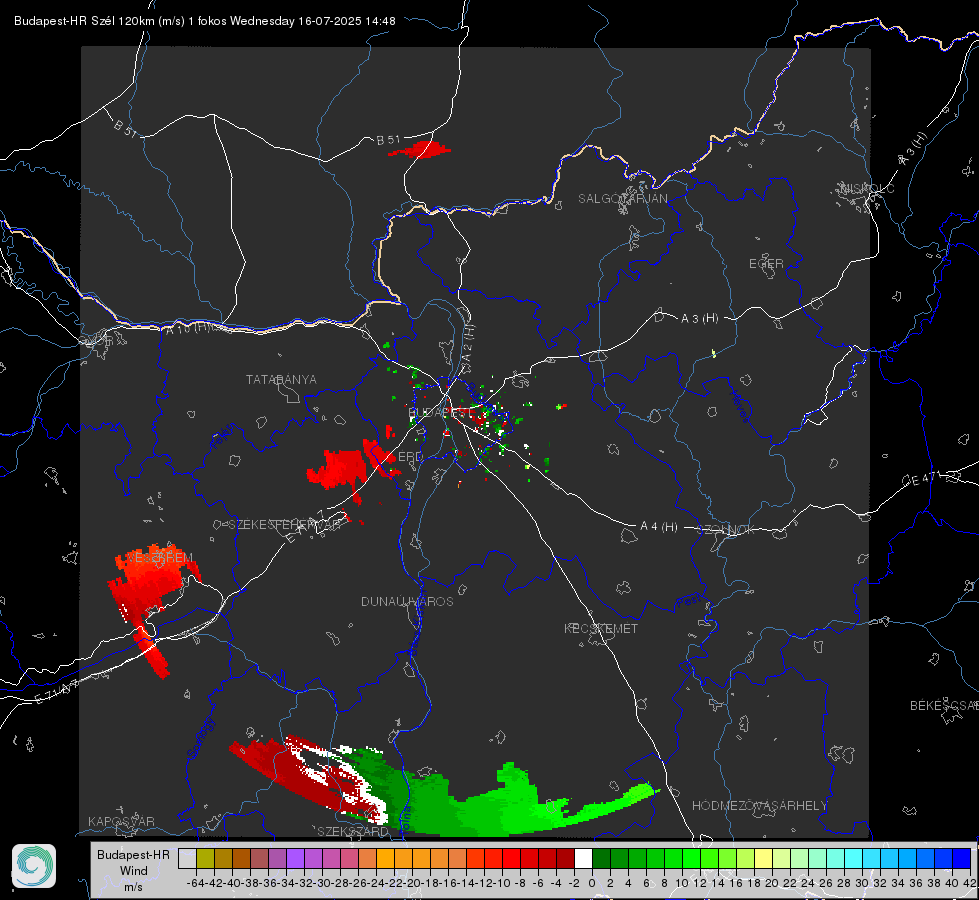Click the 'SALGÓTARJÁN' city label

622,199
